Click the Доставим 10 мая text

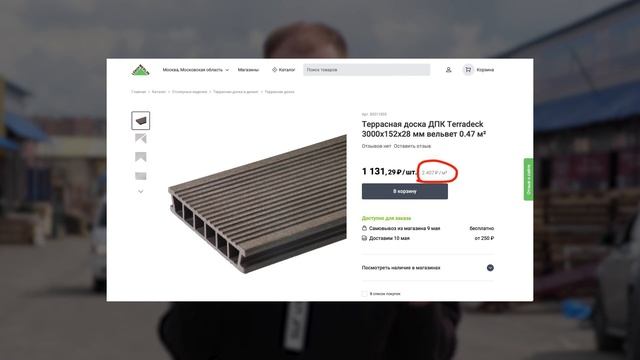pos(389,238)
